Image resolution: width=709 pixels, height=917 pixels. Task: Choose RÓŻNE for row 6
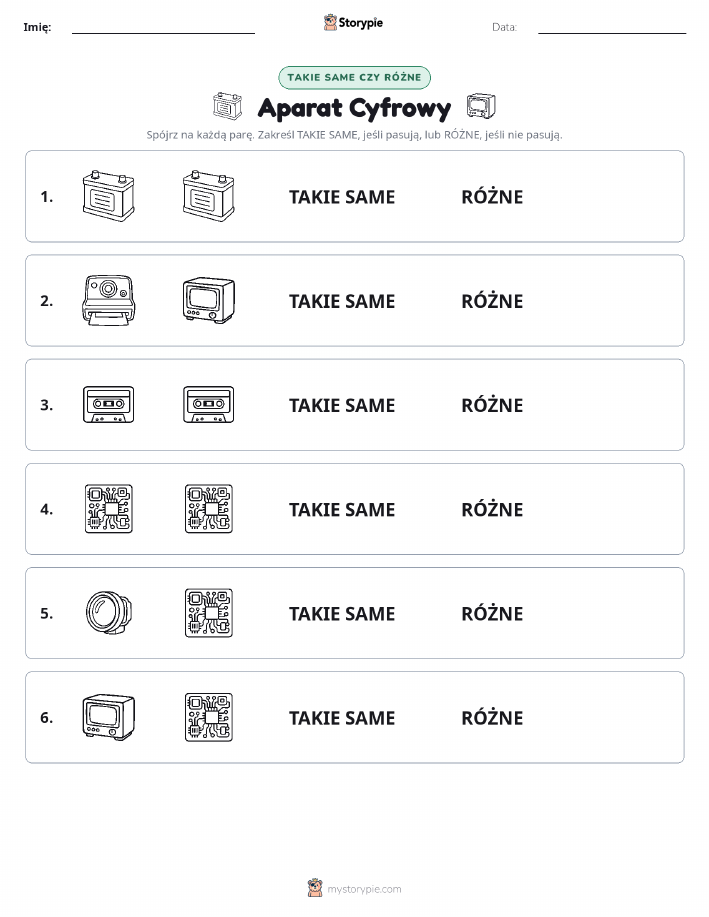492,718
